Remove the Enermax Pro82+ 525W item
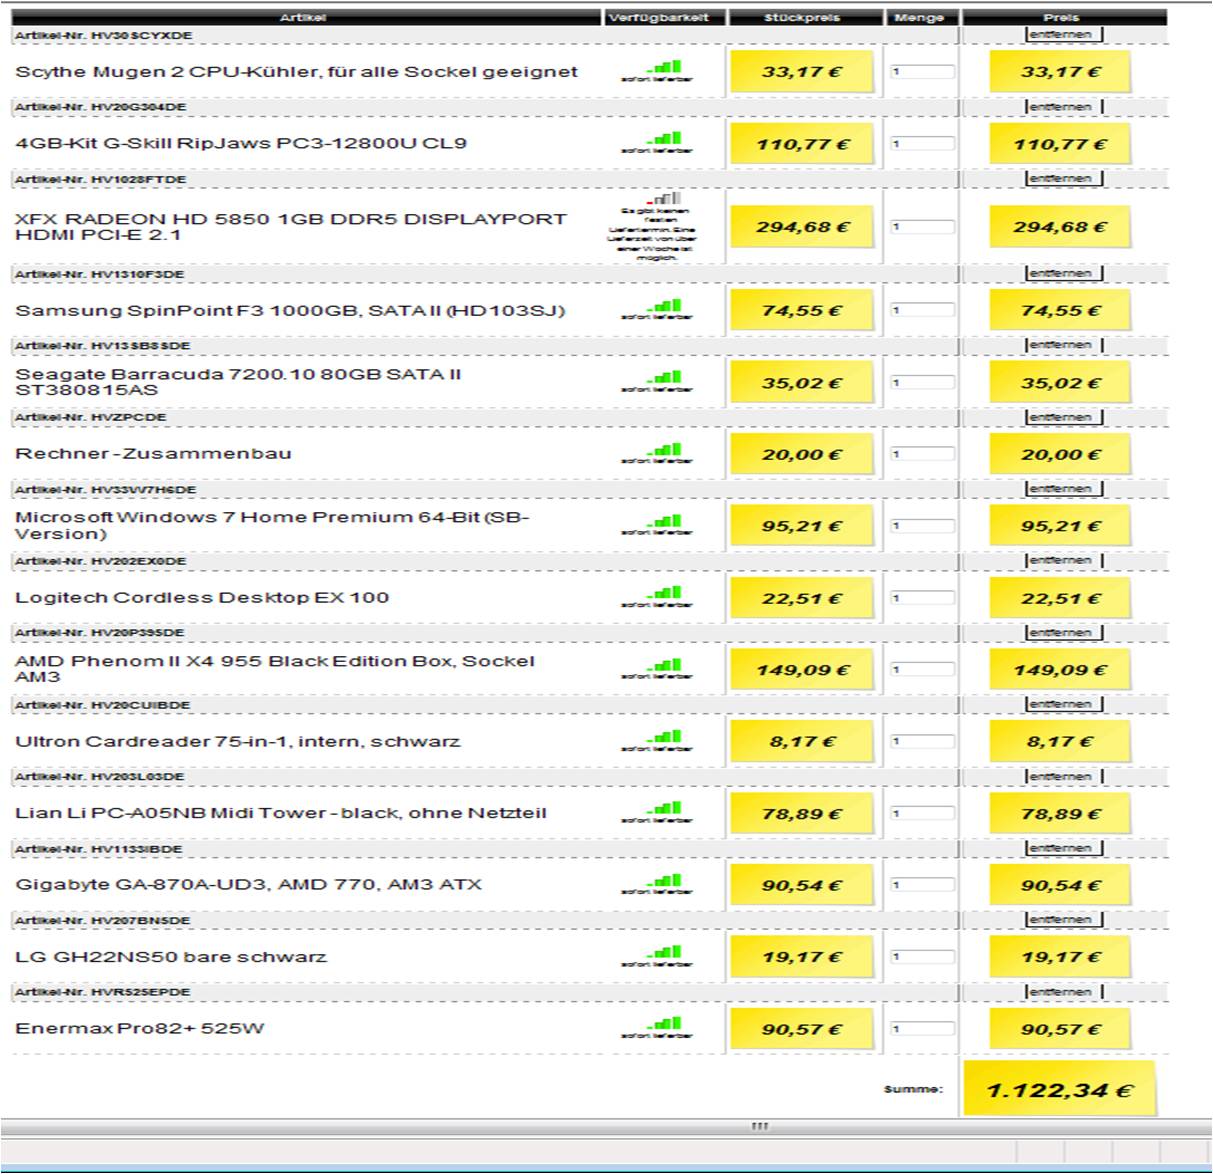 1064,992
